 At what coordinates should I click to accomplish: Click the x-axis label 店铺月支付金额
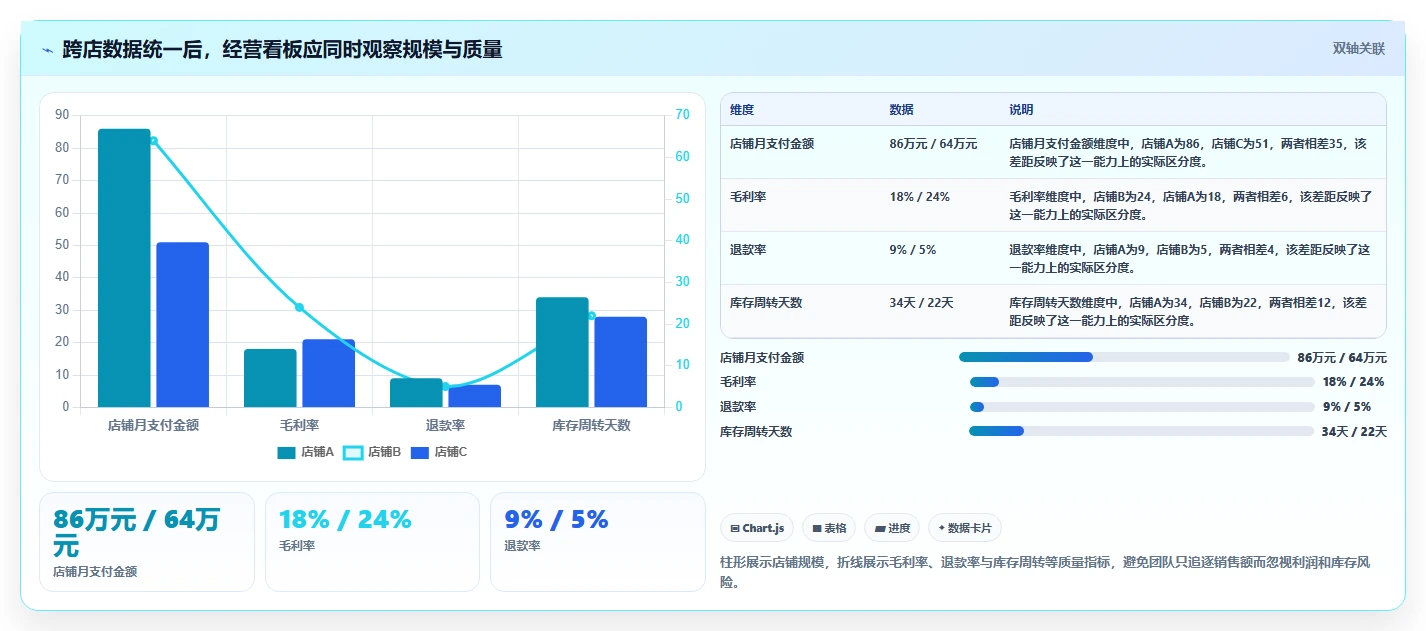(153, 425)
